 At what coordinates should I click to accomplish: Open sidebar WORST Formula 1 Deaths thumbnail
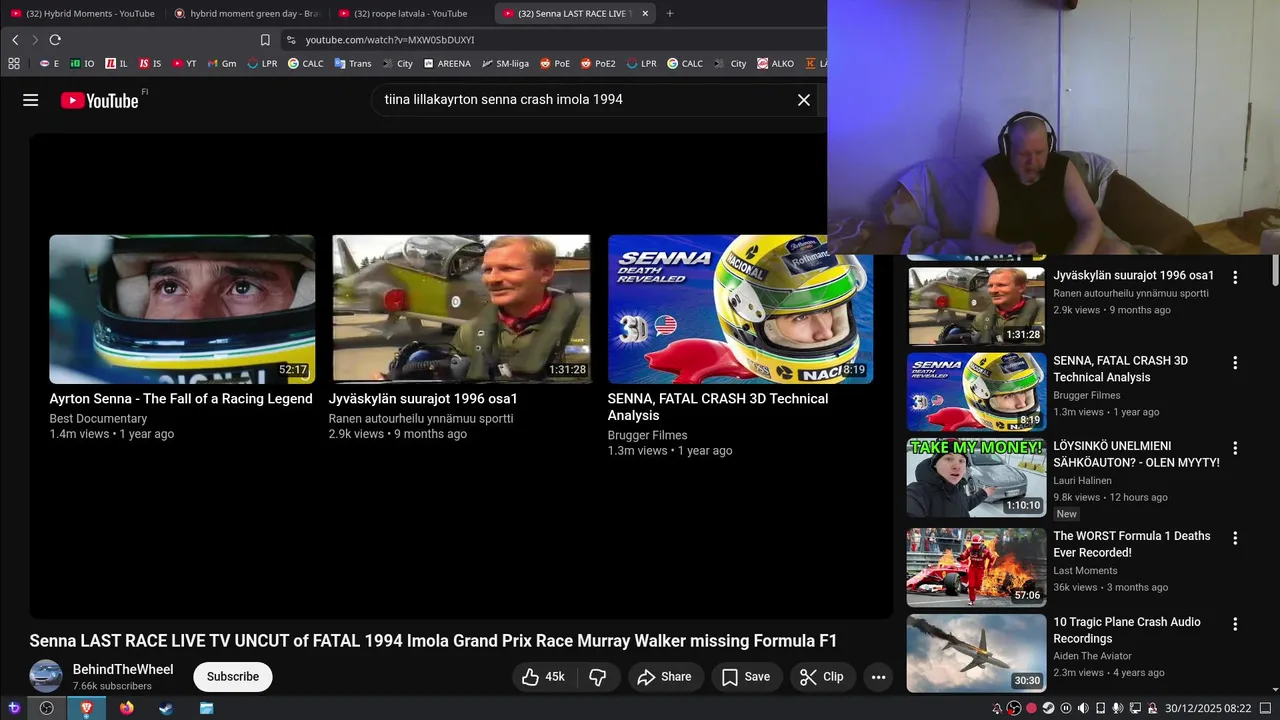[x=977, y=567]
